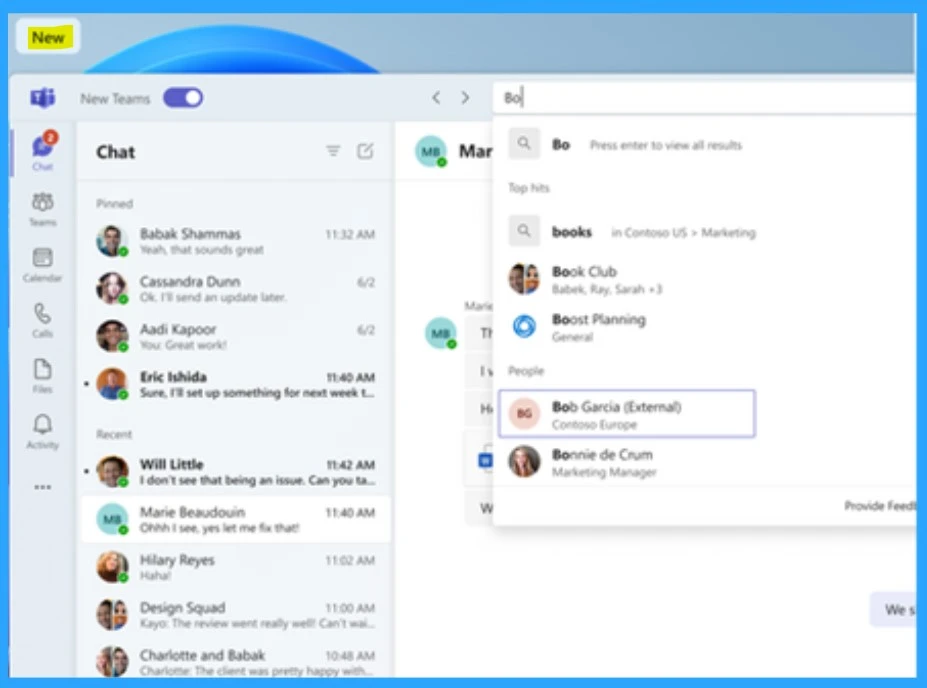Open Files in the left sidebar
Screen dimensions: 927x688
click(x=43, y=375)
